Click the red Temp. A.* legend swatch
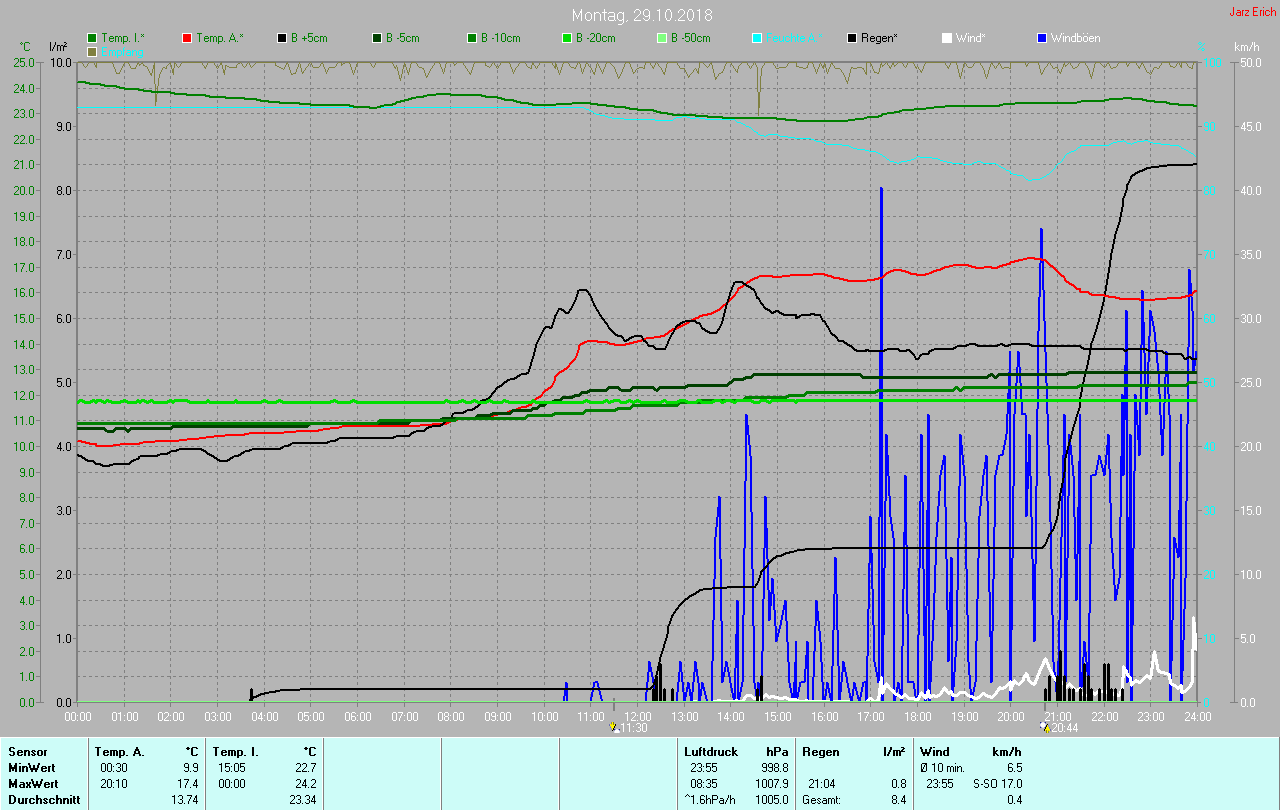The height and width of the screenshot is (810, 1280). pyautogui.click(x=187, y=38)
